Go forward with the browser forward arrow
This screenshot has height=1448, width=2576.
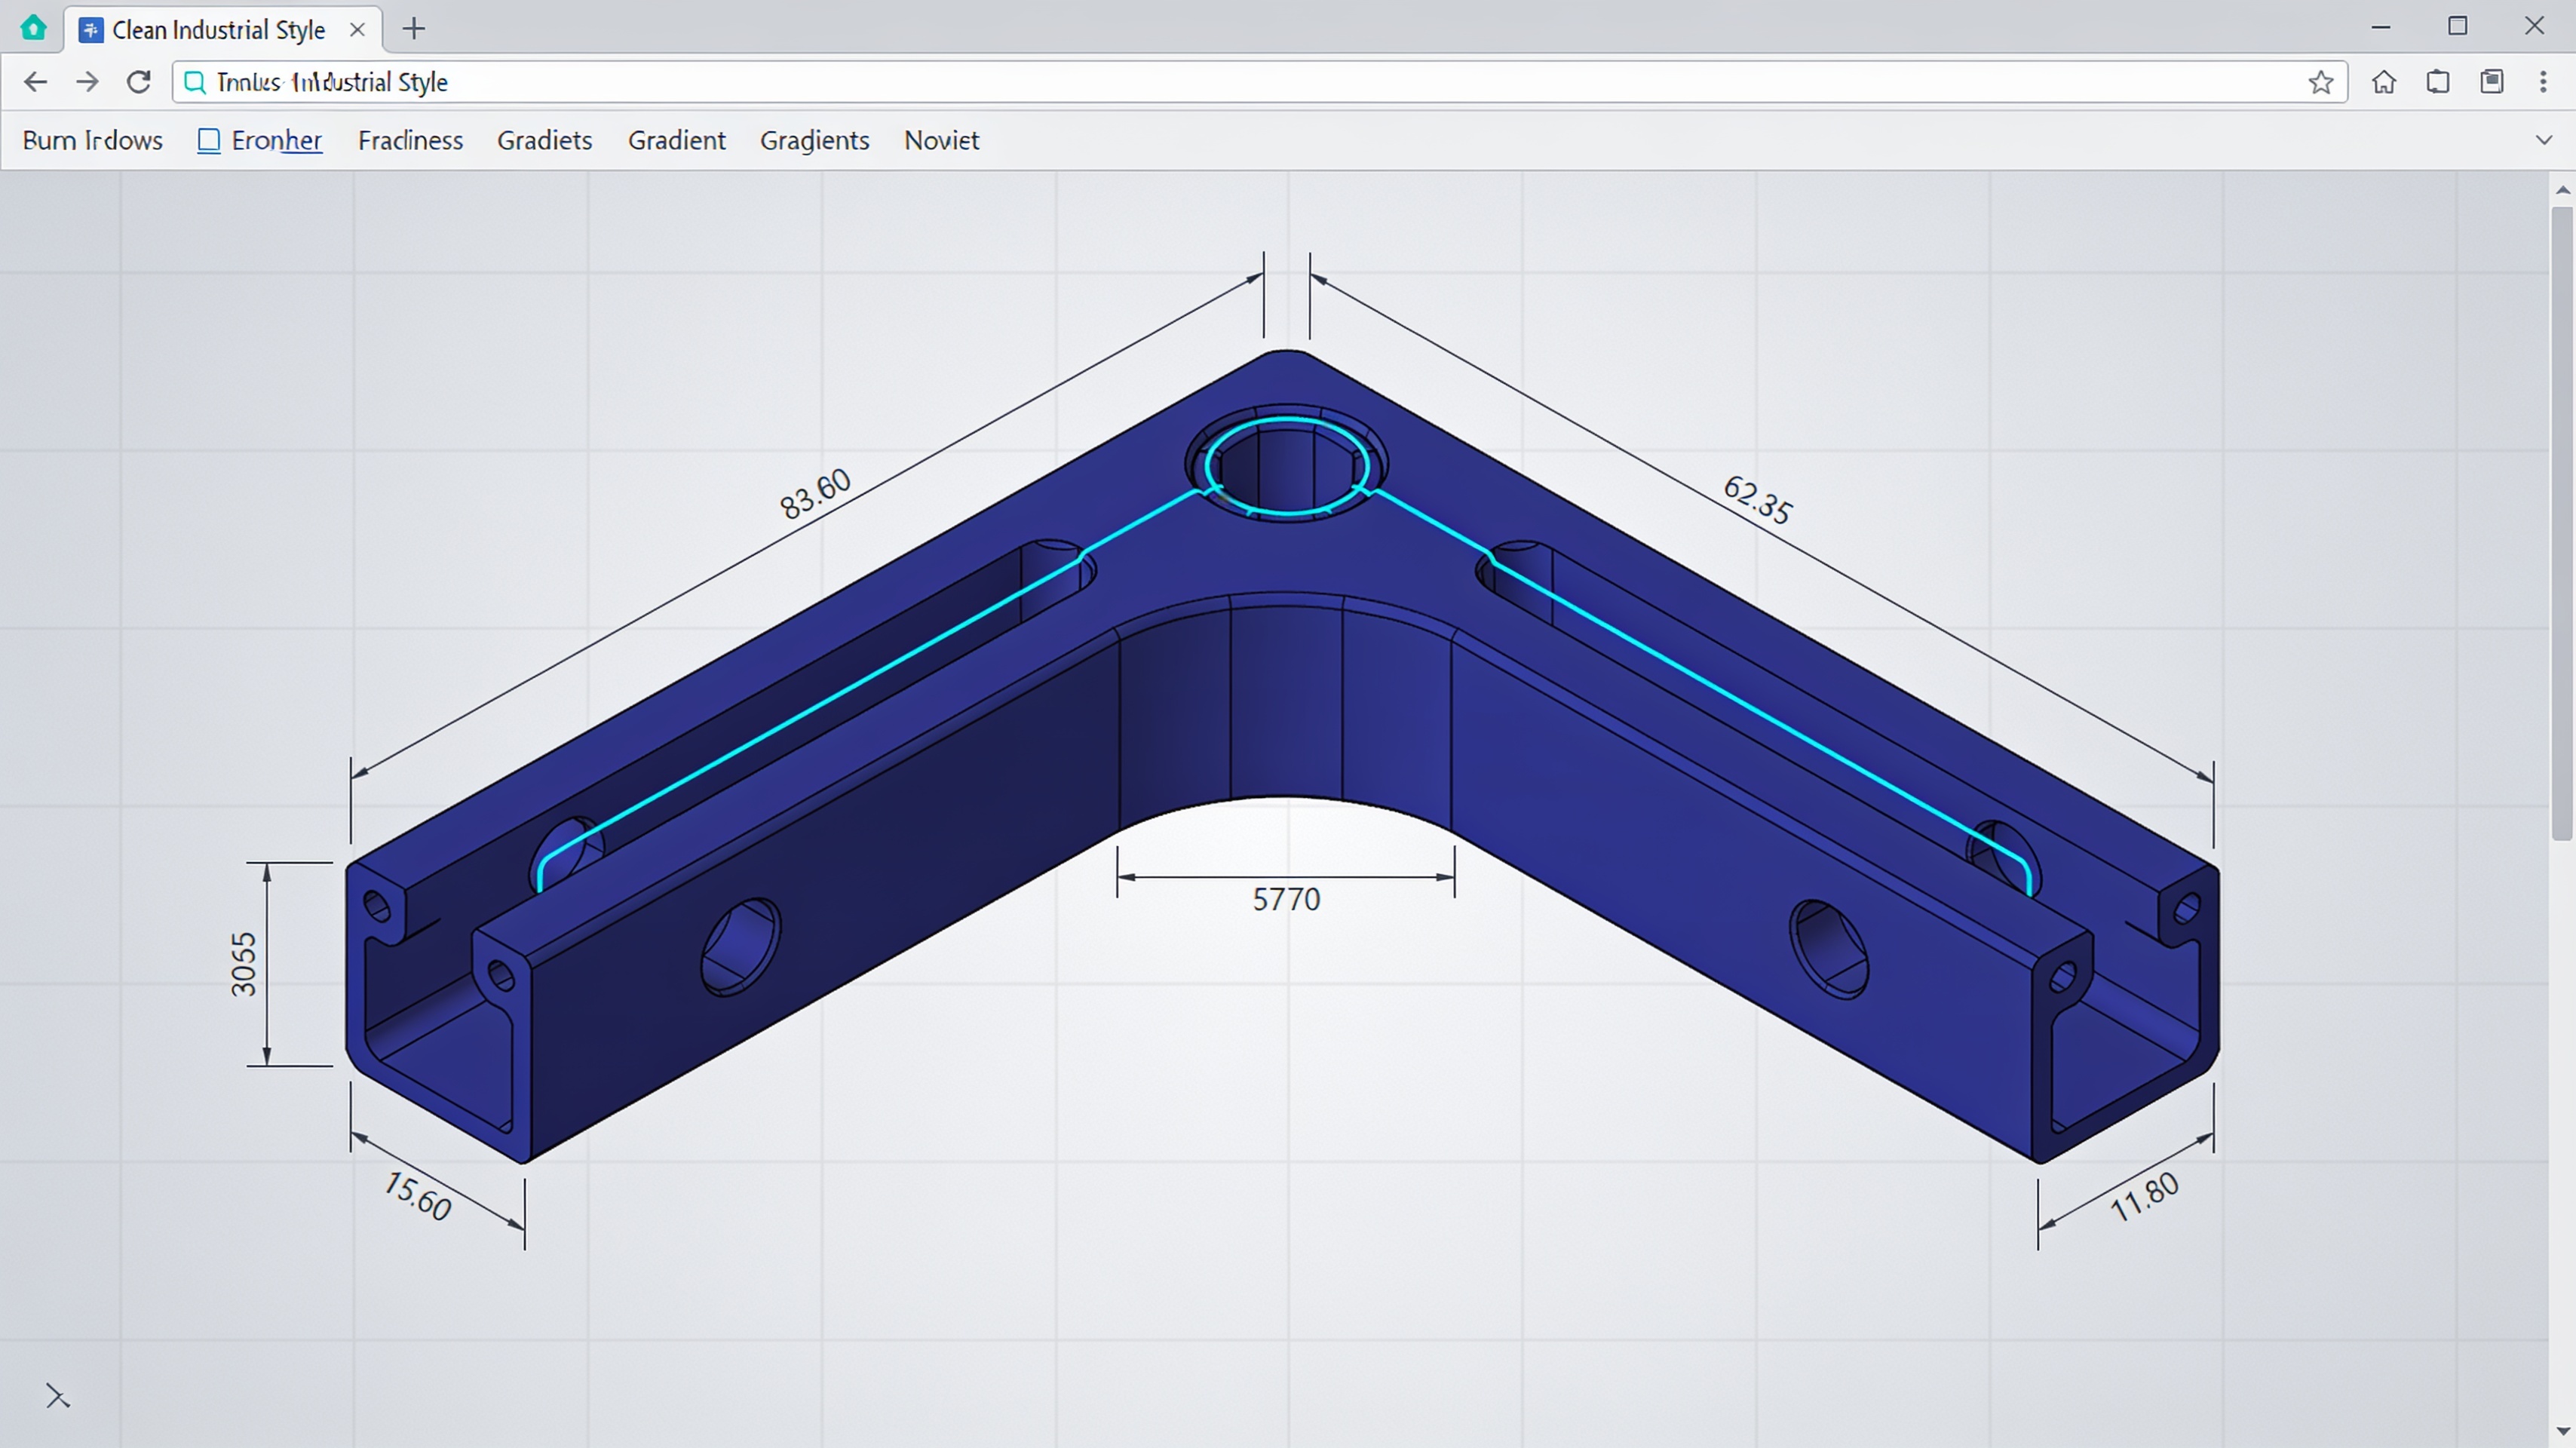[87, 82]
